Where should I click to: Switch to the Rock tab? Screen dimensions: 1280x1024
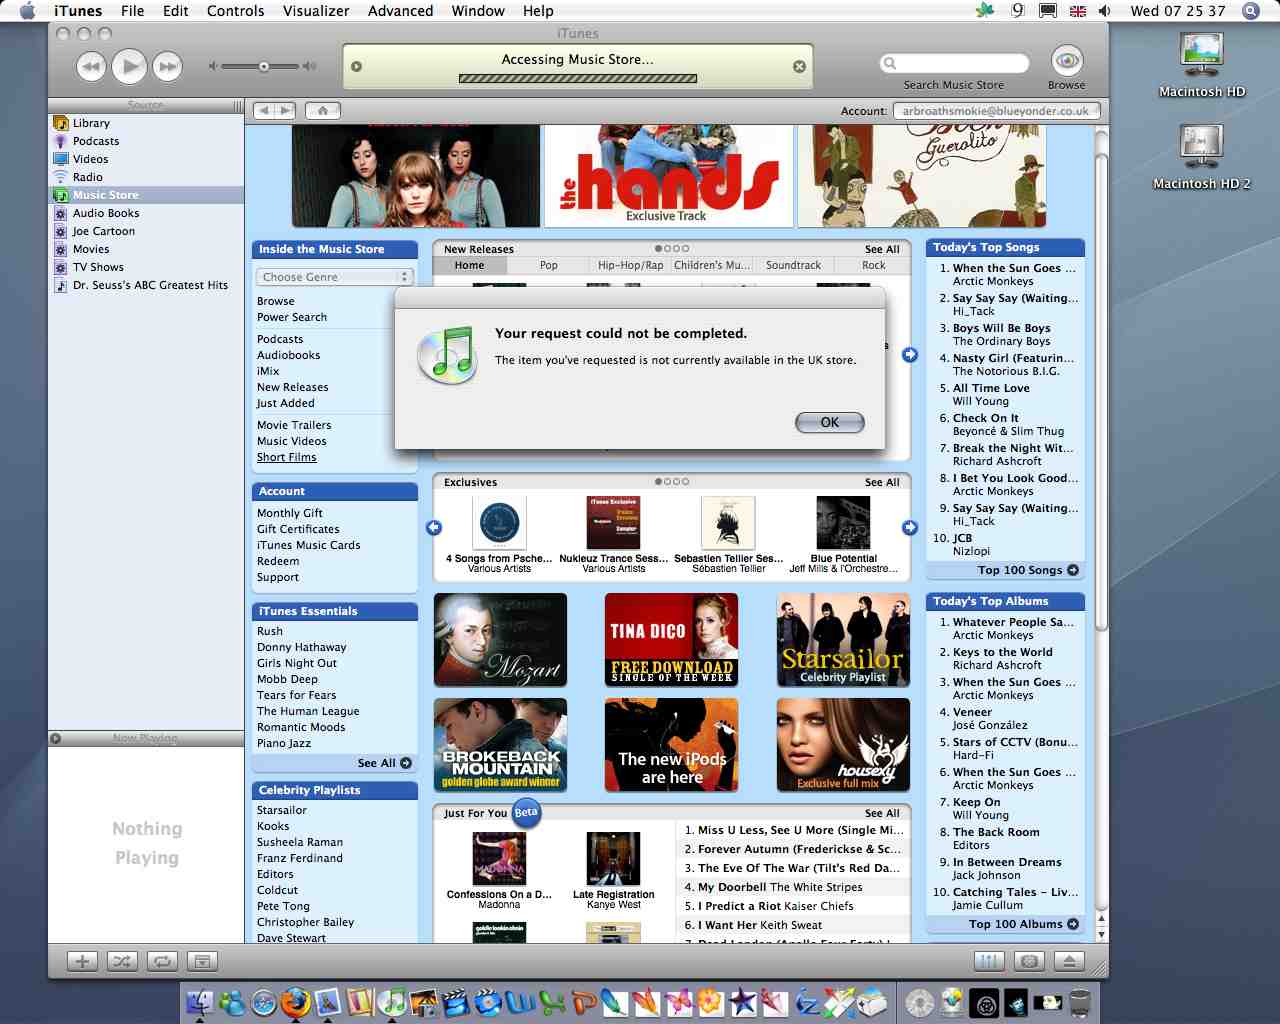pyautogui.click(x=873, y=265)
